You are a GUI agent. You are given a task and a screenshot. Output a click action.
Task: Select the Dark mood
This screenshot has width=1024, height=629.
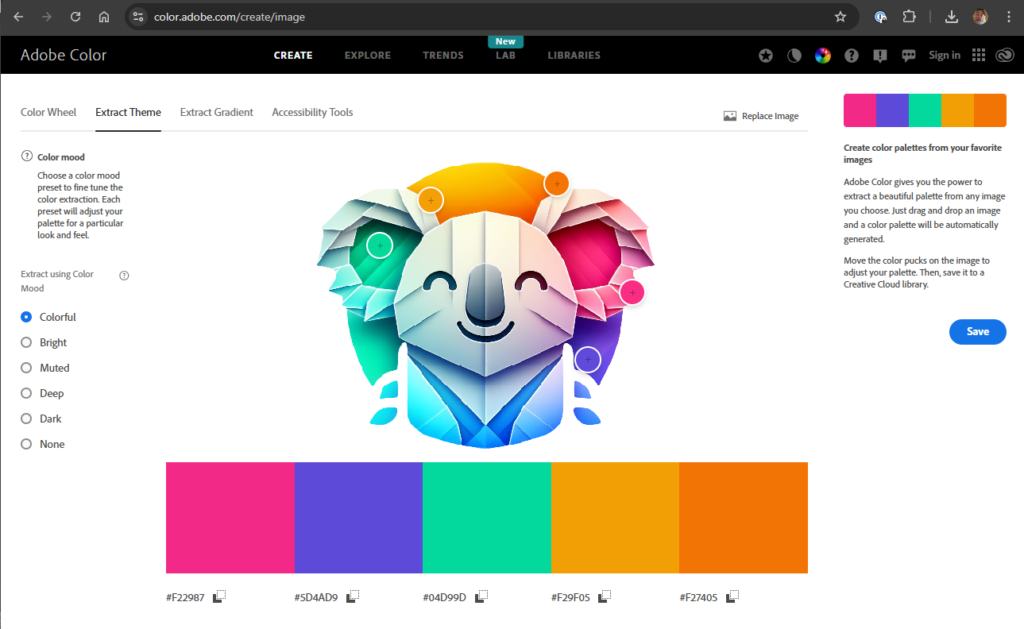26,419
